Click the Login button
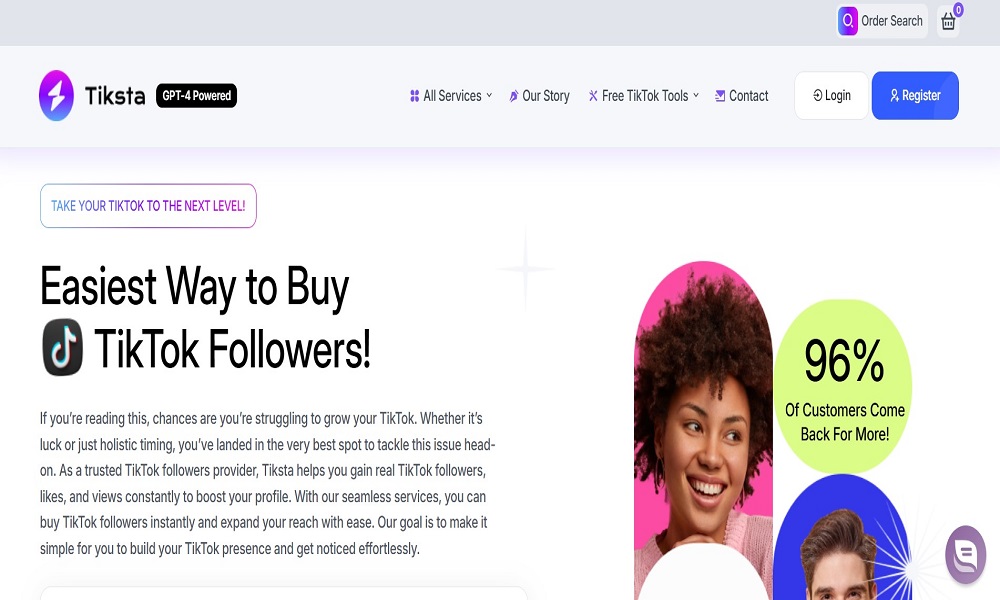The height and width of the screenshot is (600, 1000). [831, 96]
